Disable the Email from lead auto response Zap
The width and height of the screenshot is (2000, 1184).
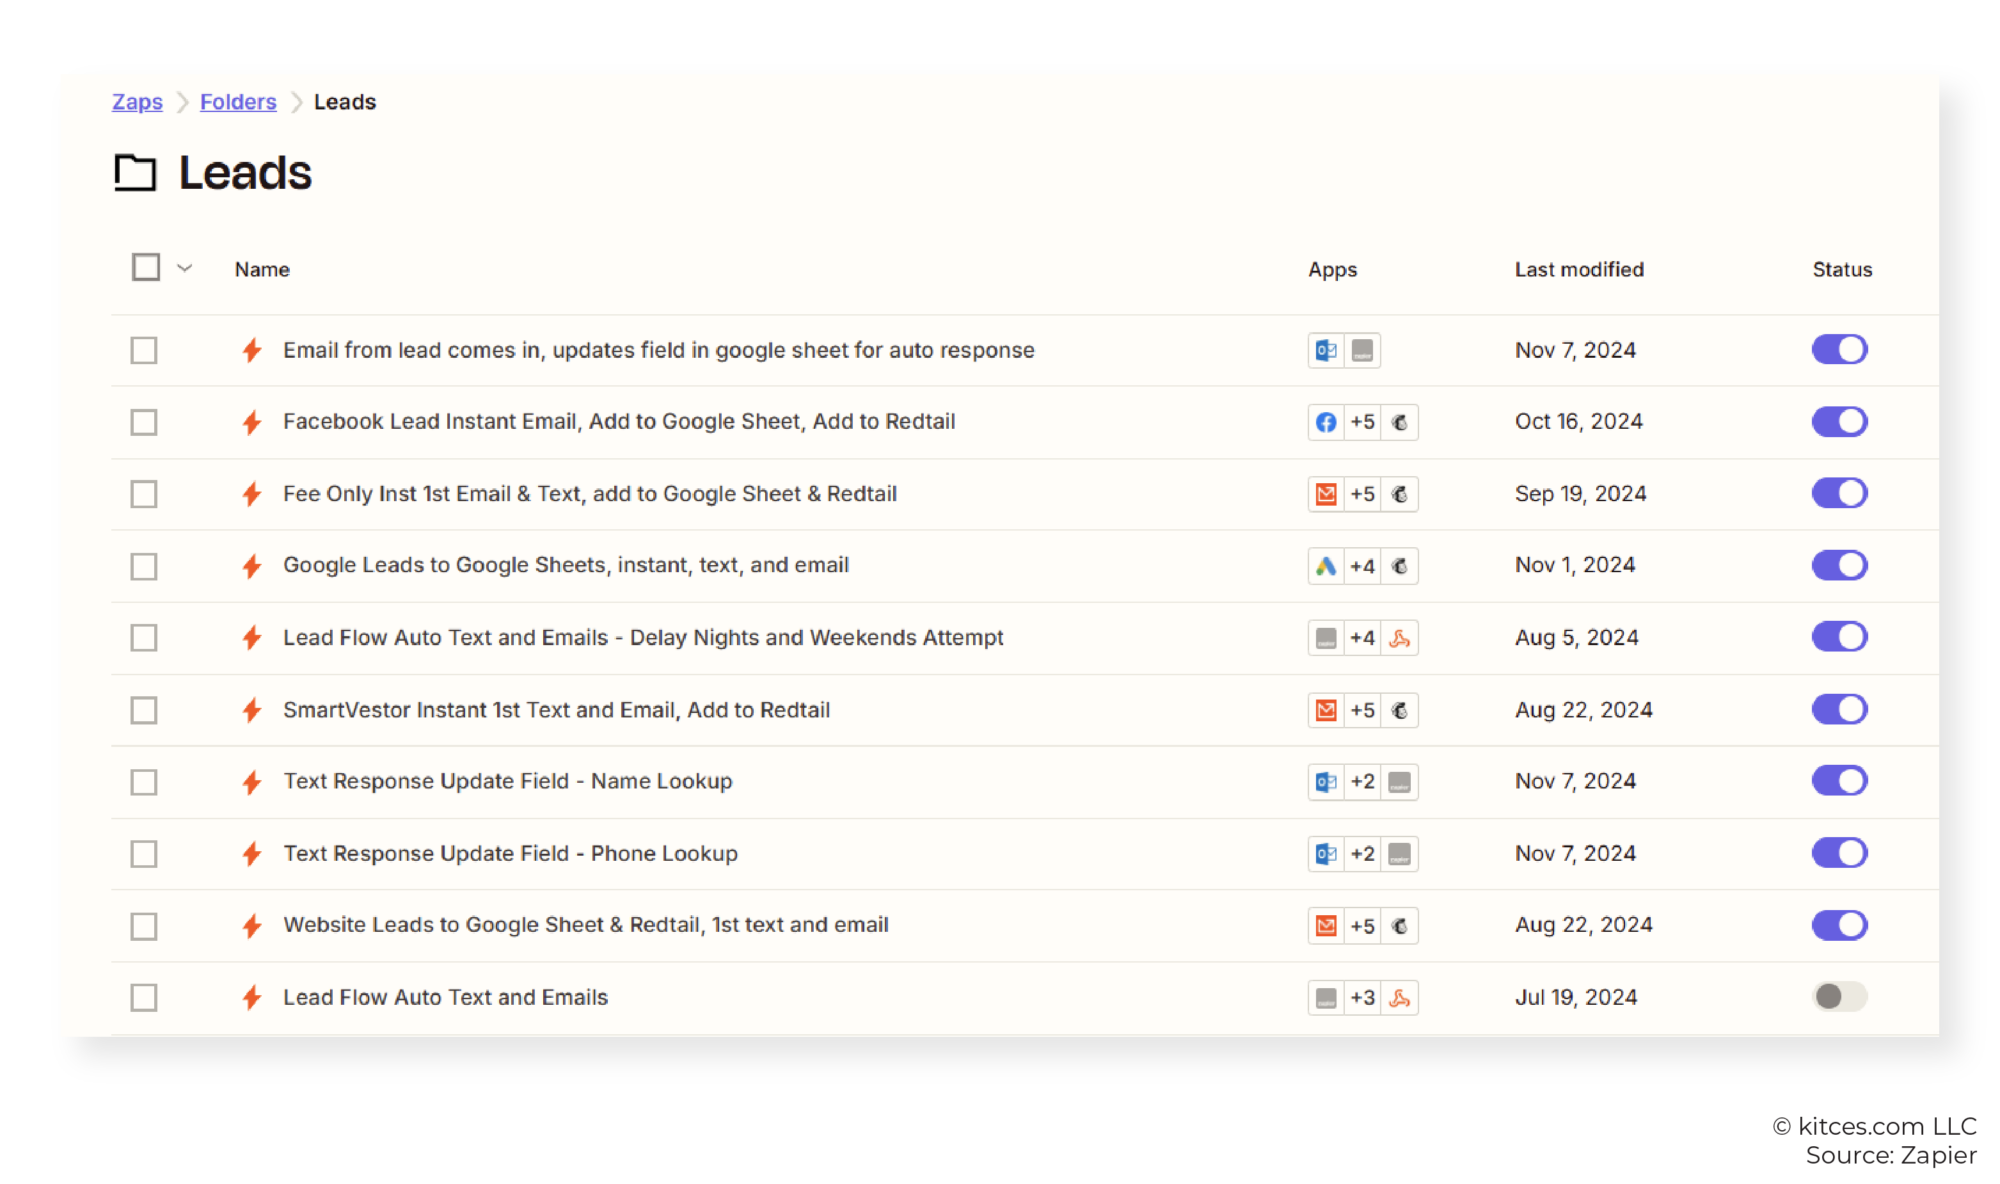1839,350
